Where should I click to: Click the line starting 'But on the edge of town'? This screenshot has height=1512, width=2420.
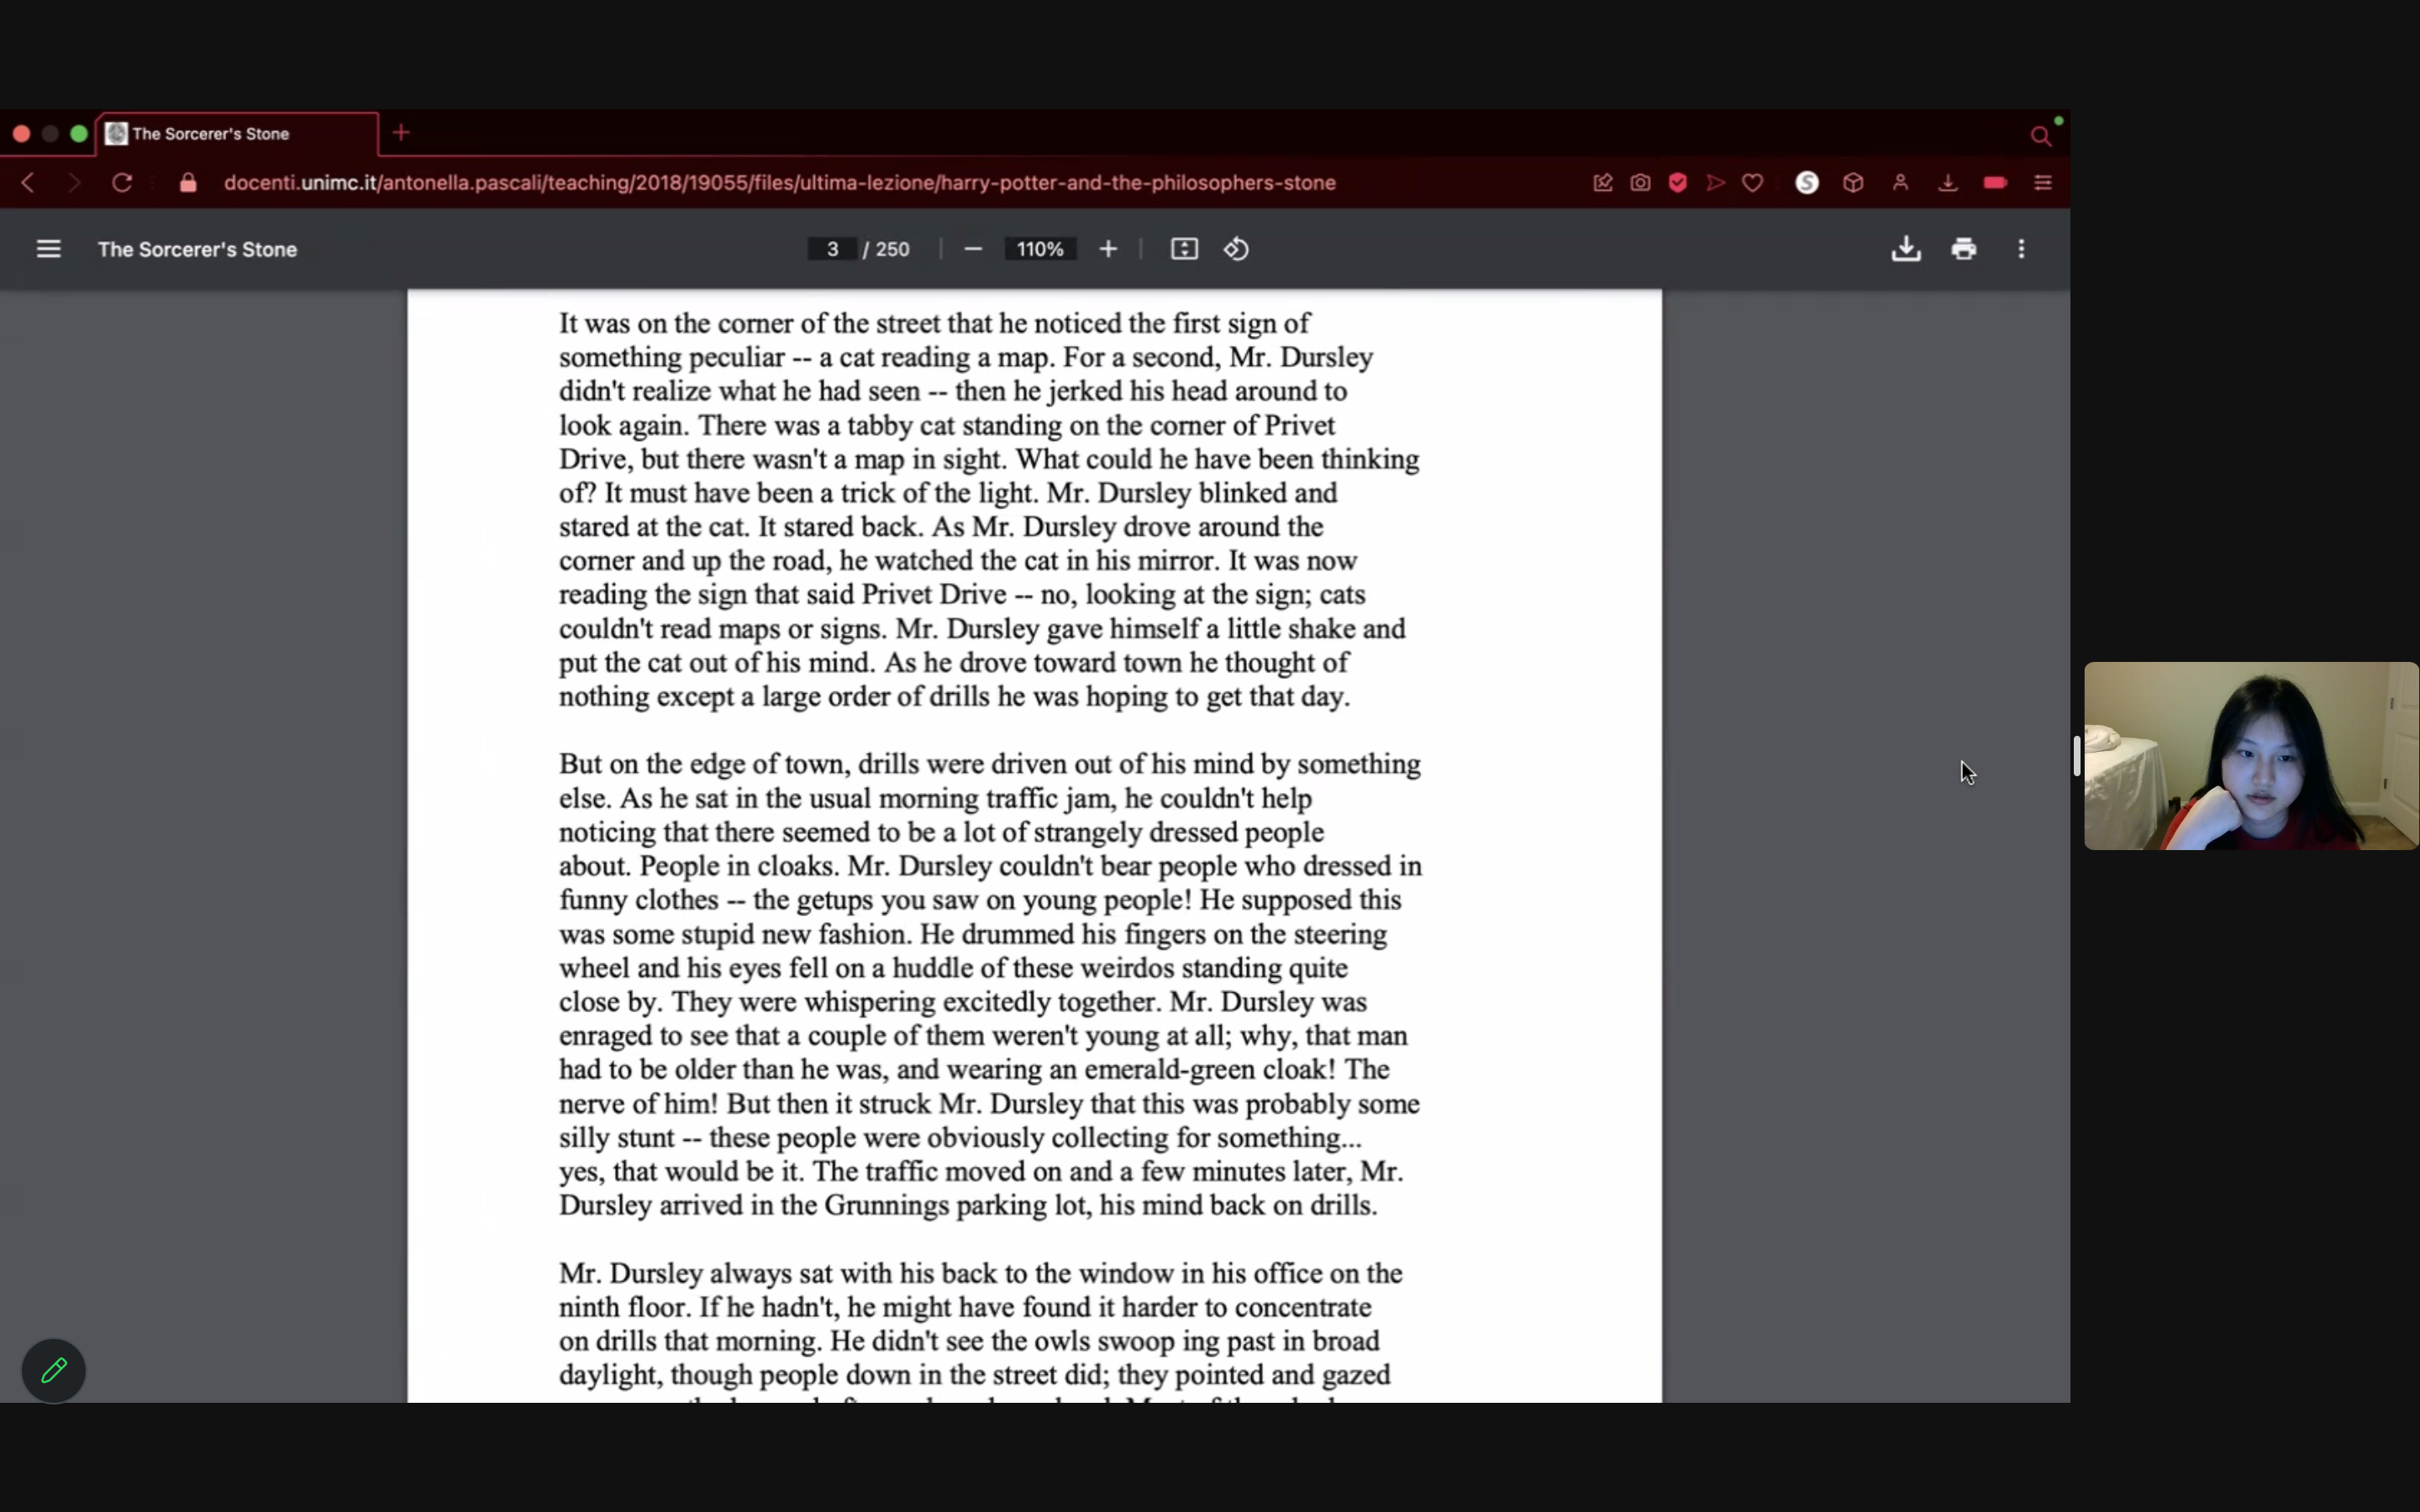989,764
